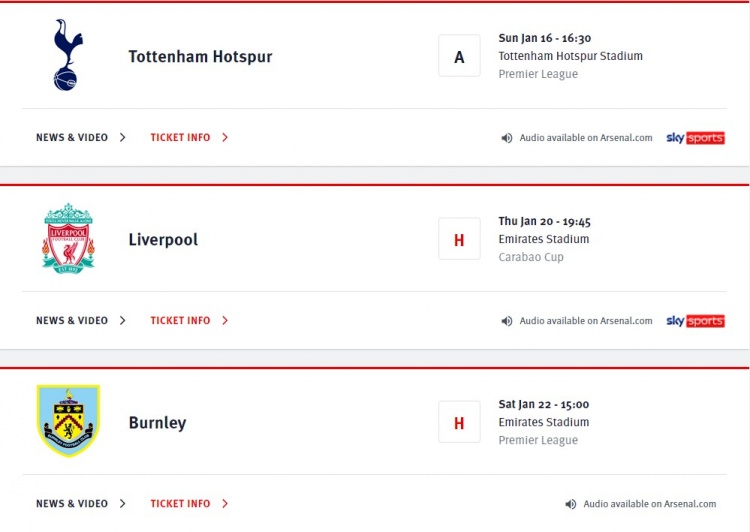Click the Liverpool club crest
This screenshot has width=750, height=532.
[68, 239]
